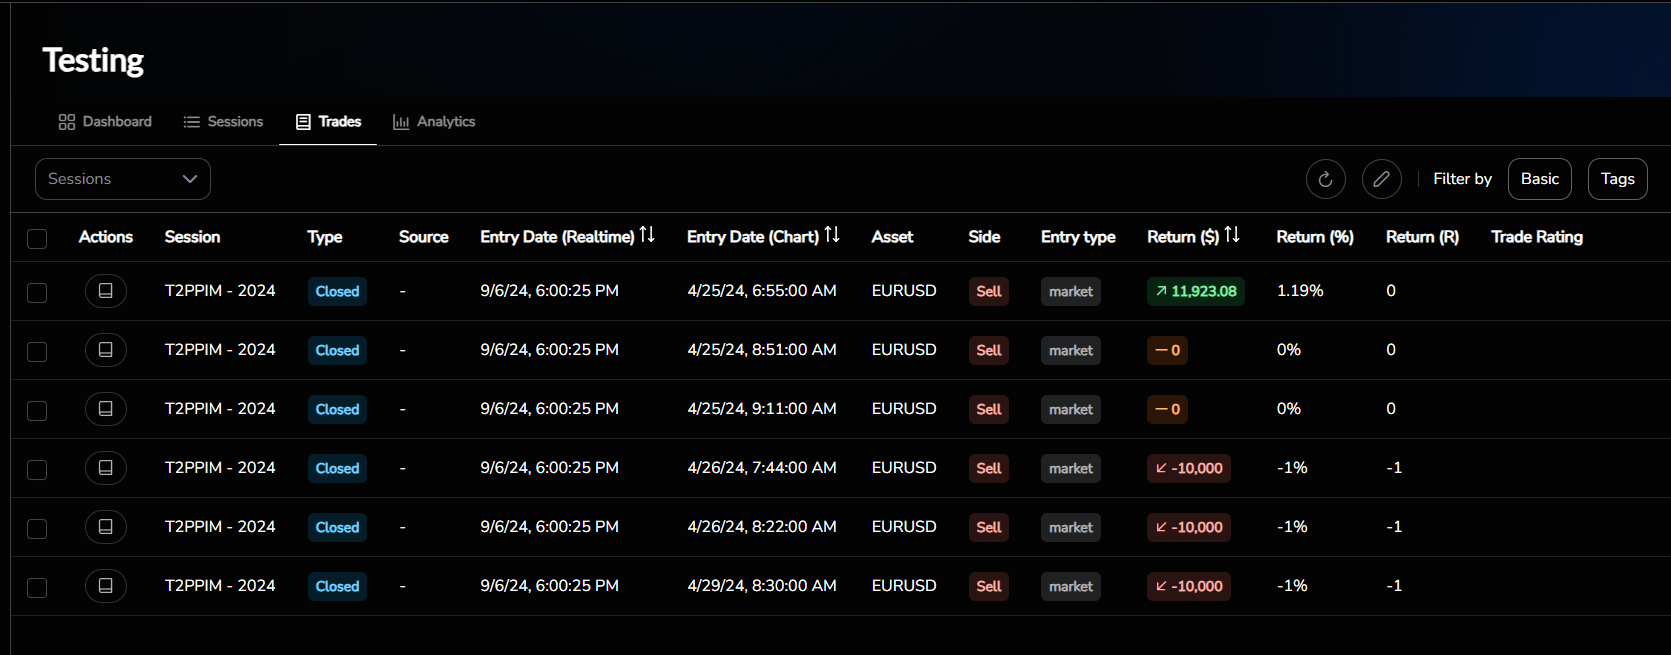Click the Return (R) column header

(1422, 237)
